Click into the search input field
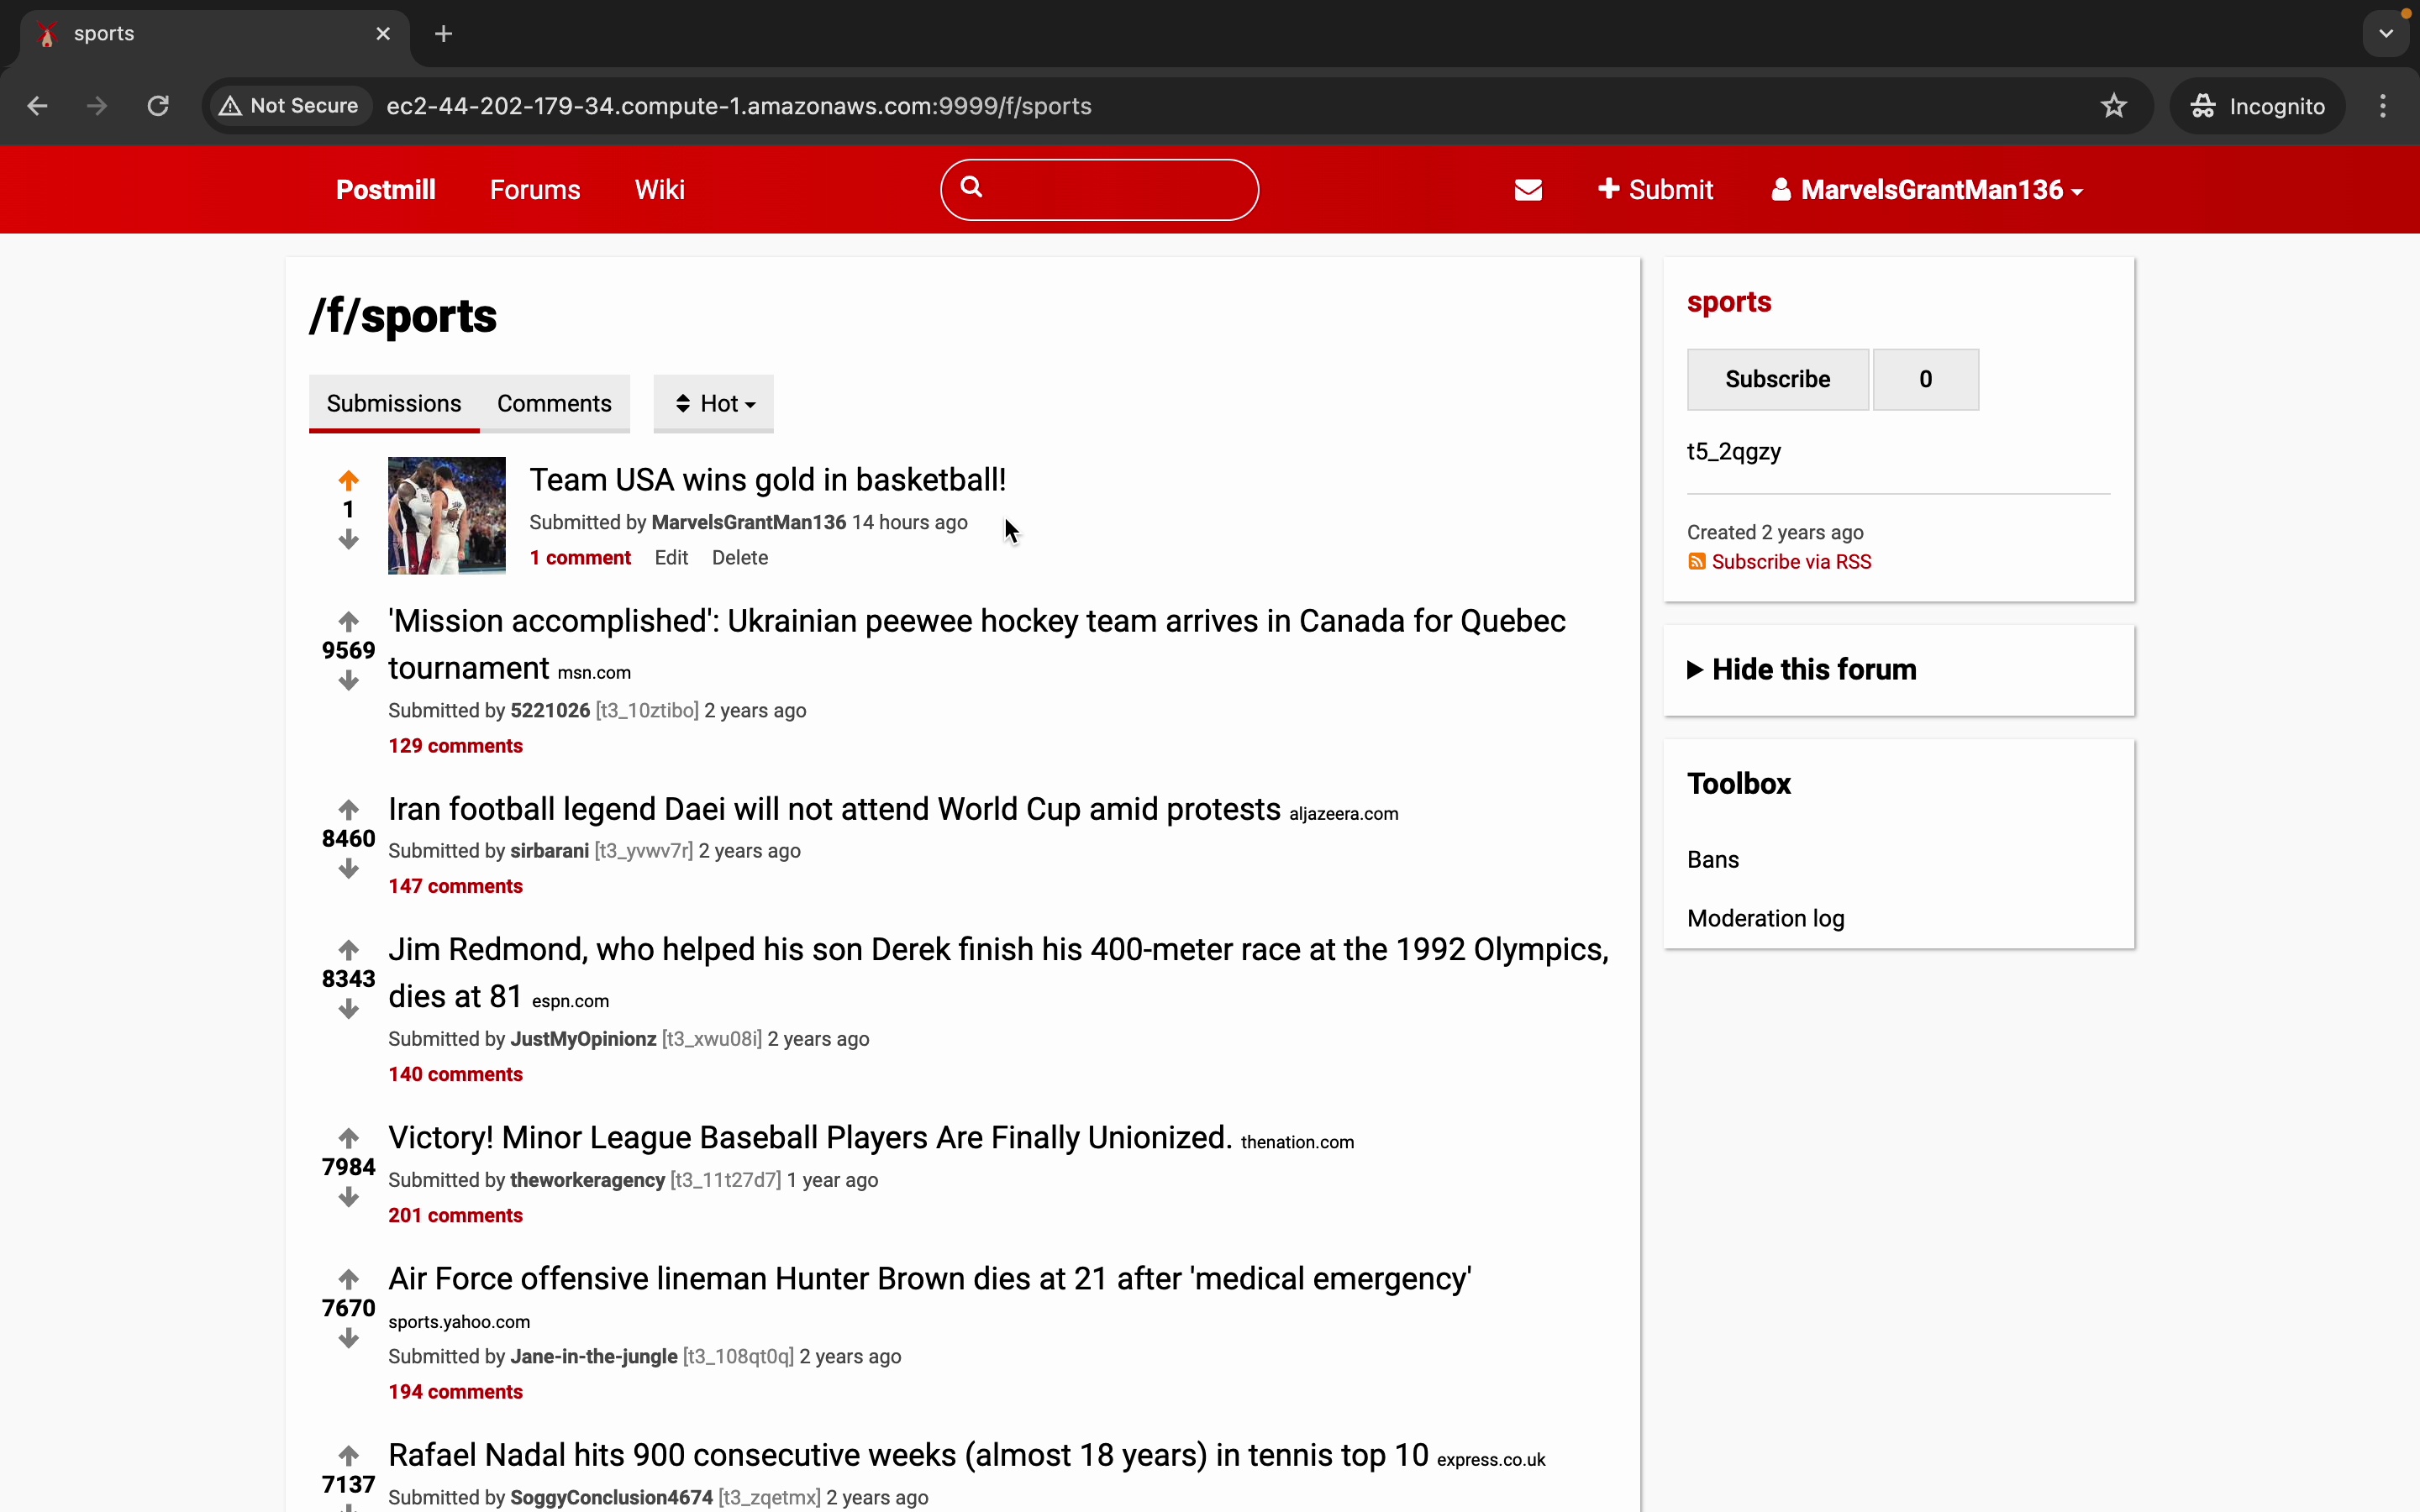This screenshot has width=2420, height=1512. (1118, 190)
